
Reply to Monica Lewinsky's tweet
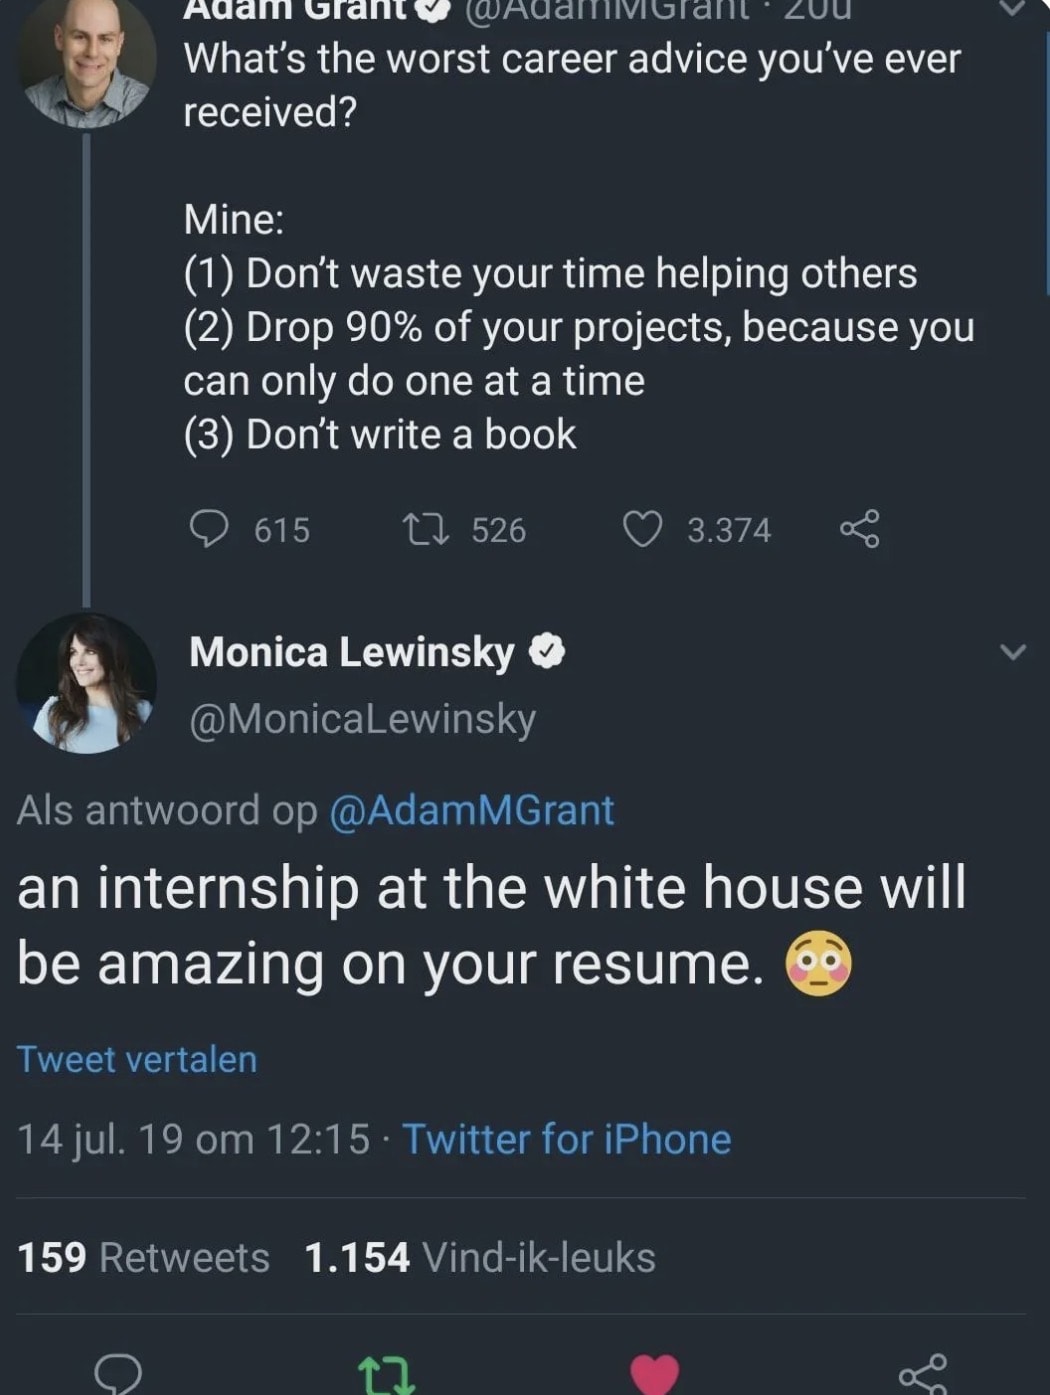point(118,1374)
